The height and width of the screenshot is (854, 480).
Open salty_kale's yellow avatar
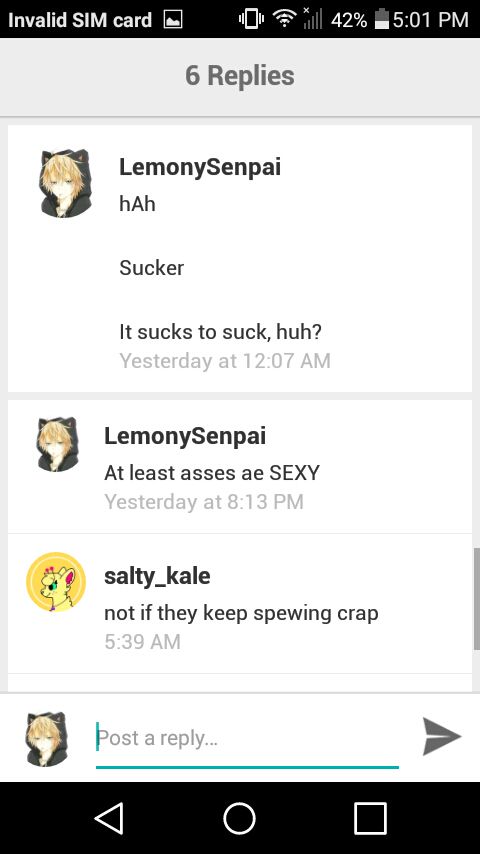[x=56, y=582]
